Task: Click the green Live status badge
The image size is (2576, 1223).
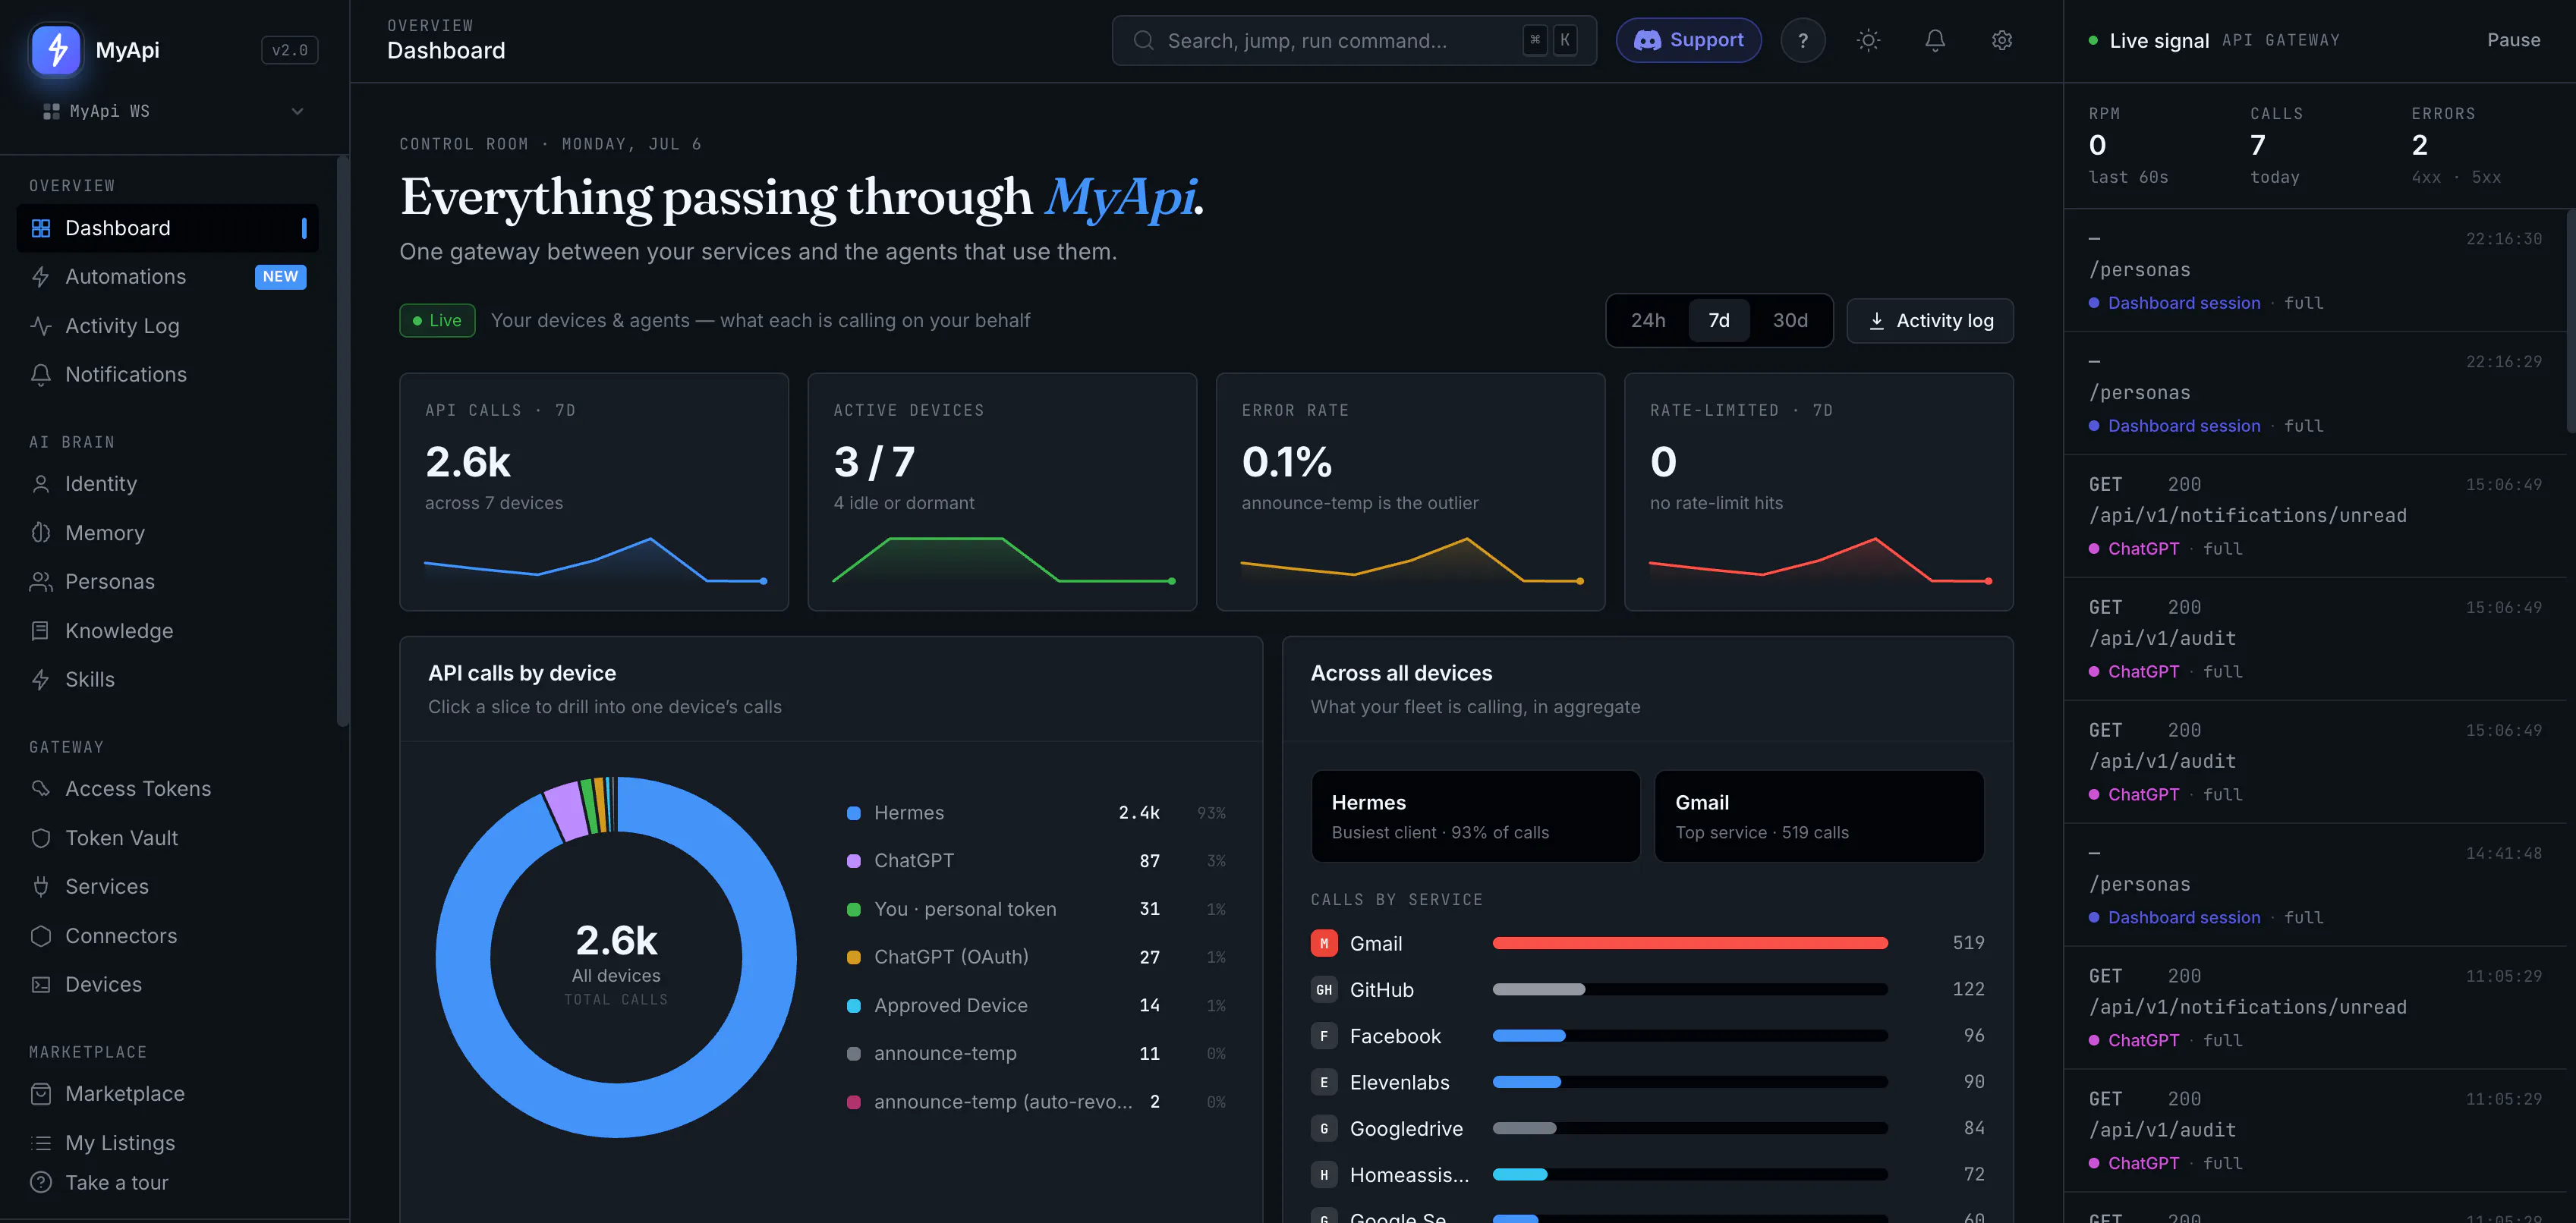Action: click(437, 321)
